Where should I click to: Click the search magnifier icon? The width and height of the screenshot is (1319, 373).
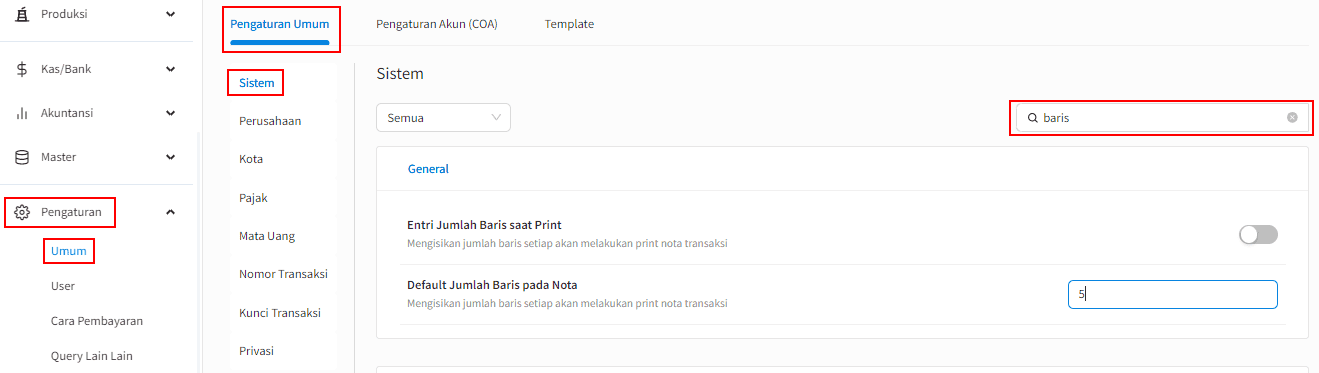coord(1033,118)
